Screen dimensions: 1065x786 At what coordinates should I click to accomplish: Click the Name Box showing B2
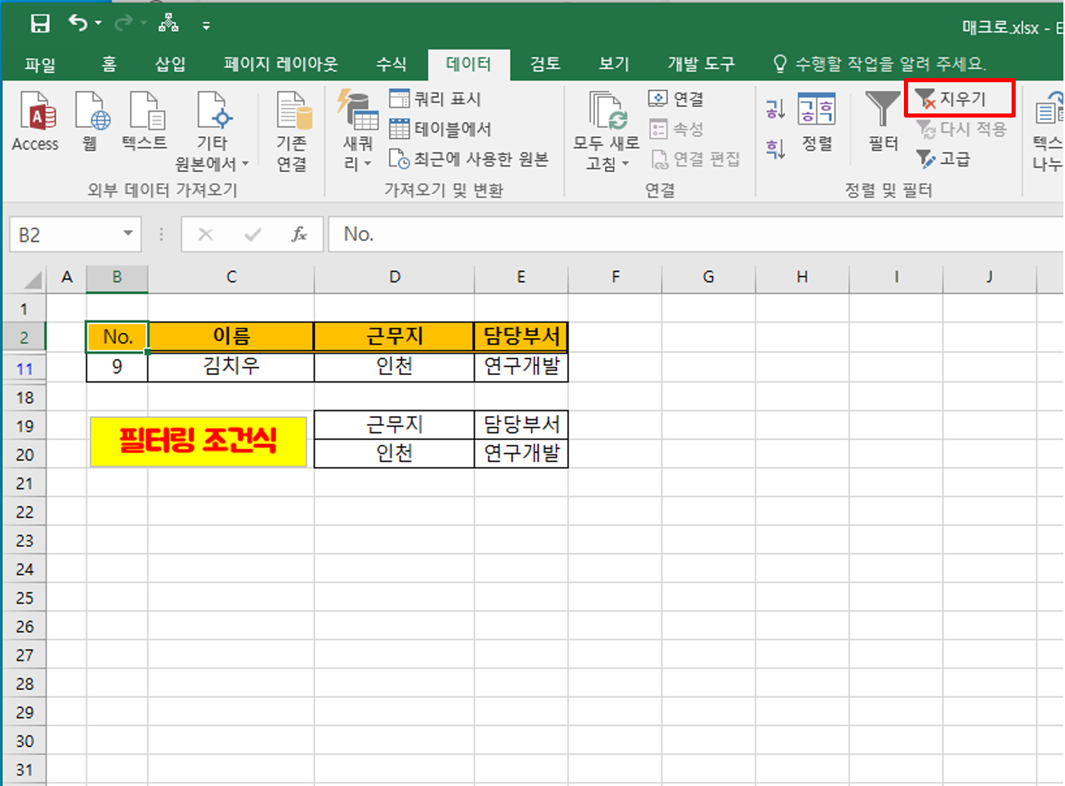pos(65,235)
